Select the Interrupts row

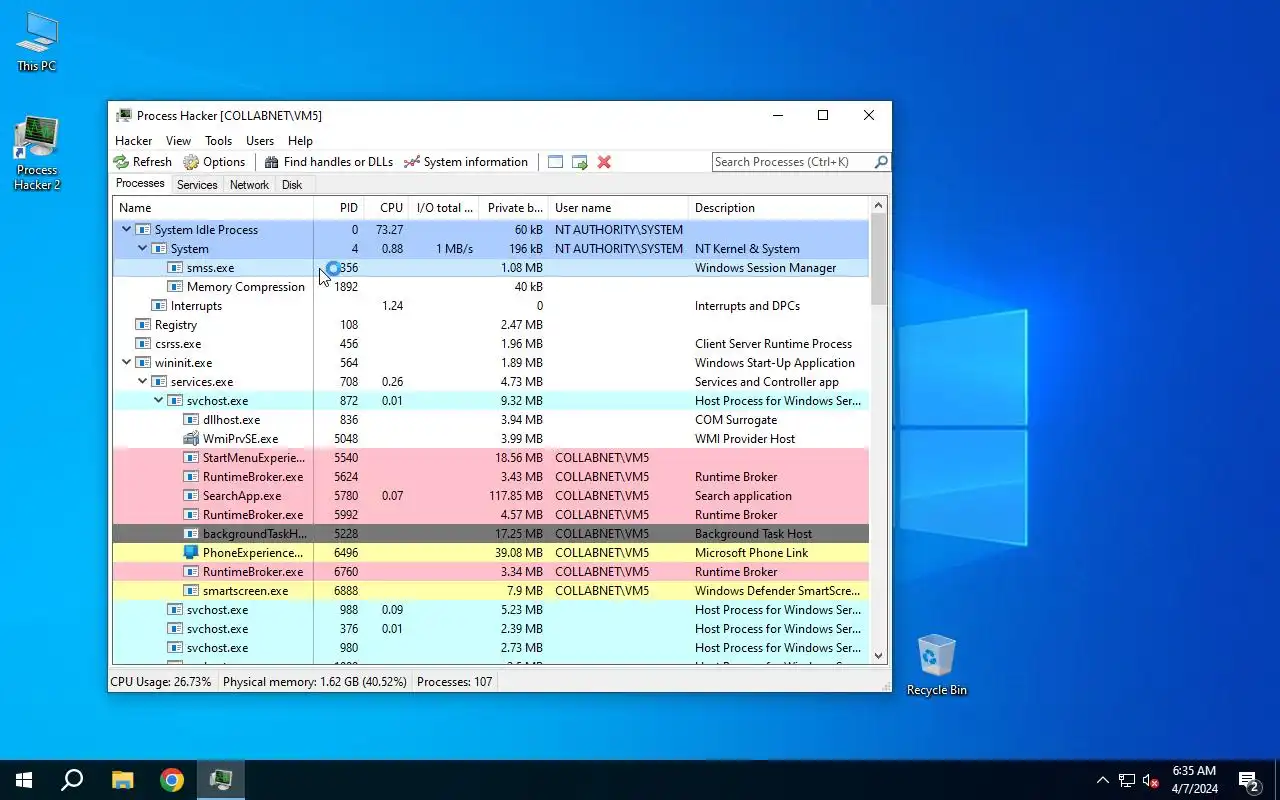click(491, 306)
